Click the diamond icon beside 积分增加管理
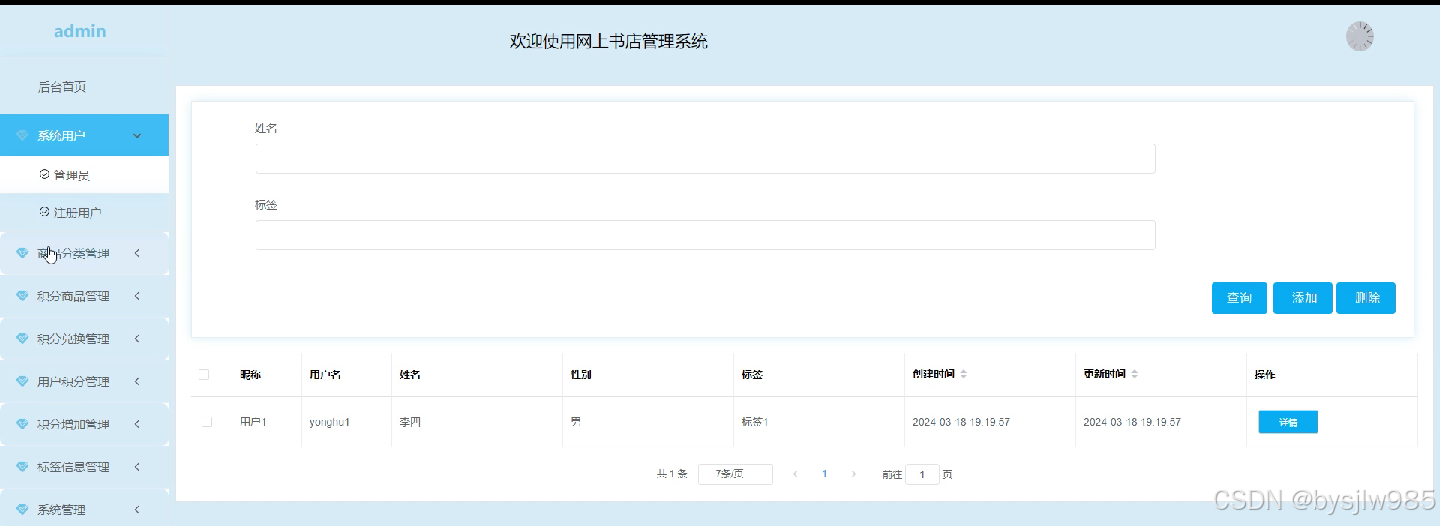 coord(22,424)
